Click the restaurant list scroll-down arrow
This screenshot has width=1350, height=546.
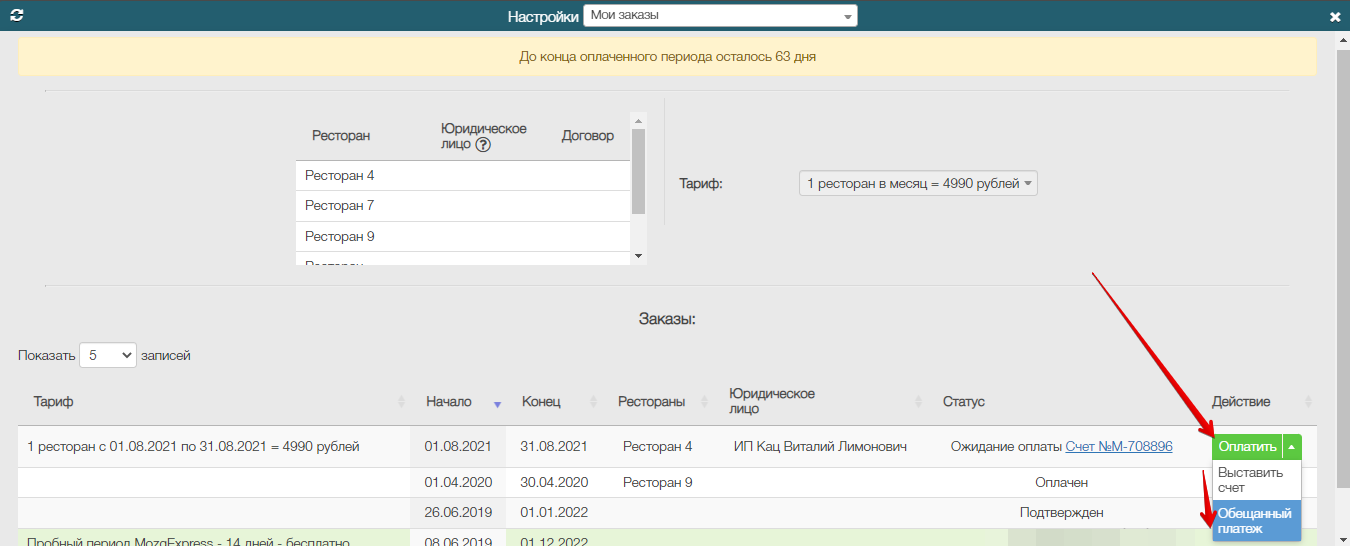point(639,257)
